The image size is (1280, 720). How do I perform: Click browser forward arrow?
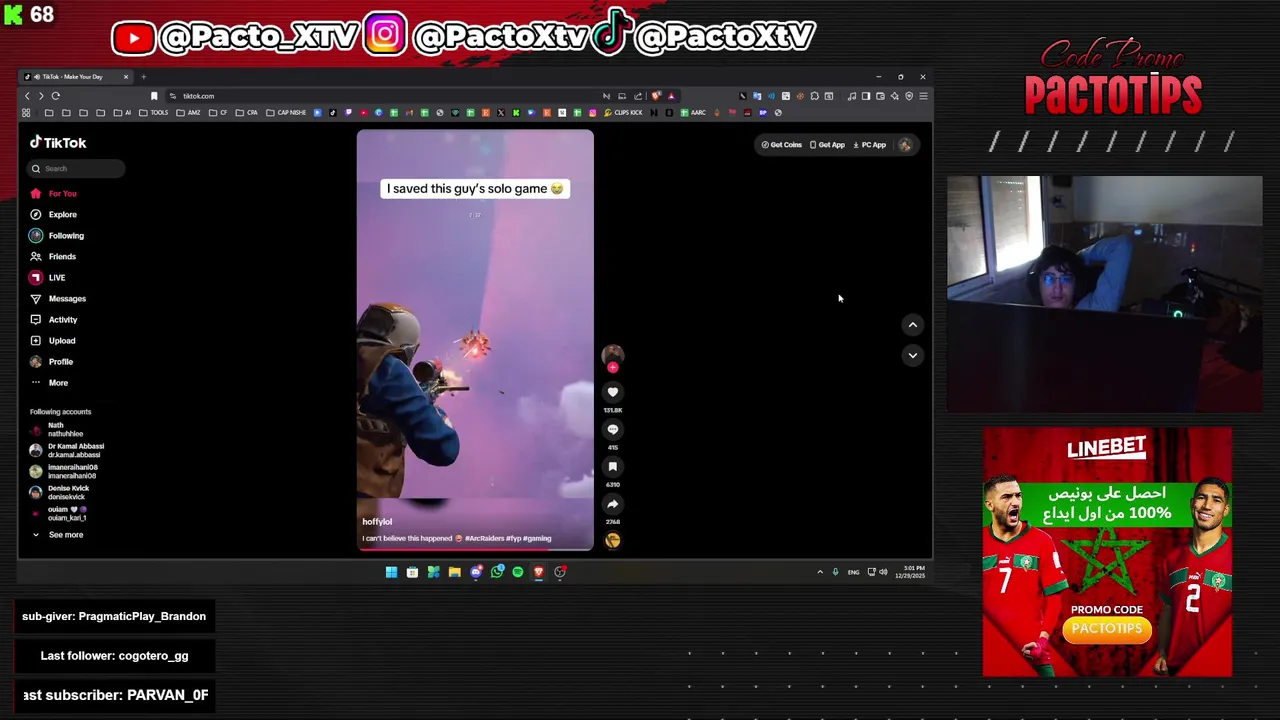click(41, 96)
